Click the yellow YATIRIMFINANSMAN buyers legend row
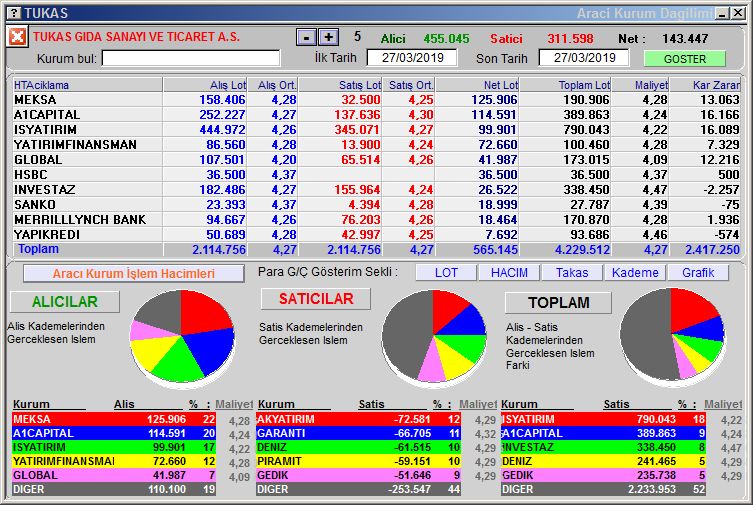 pyautogui.click(x=114, y=461)
